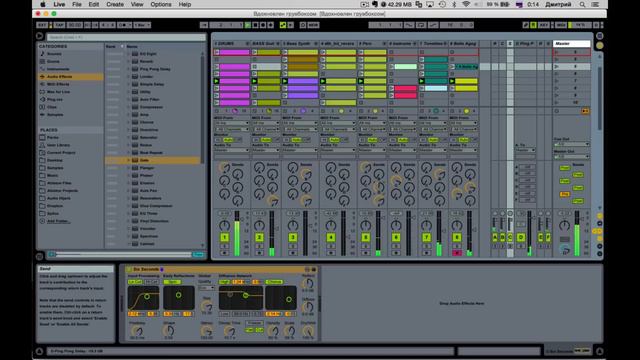The height and width of the screenshot is (360, 640).
Task: Toggle the KEY map mode button
Action: pyautogui.click(x=543, y=25)
